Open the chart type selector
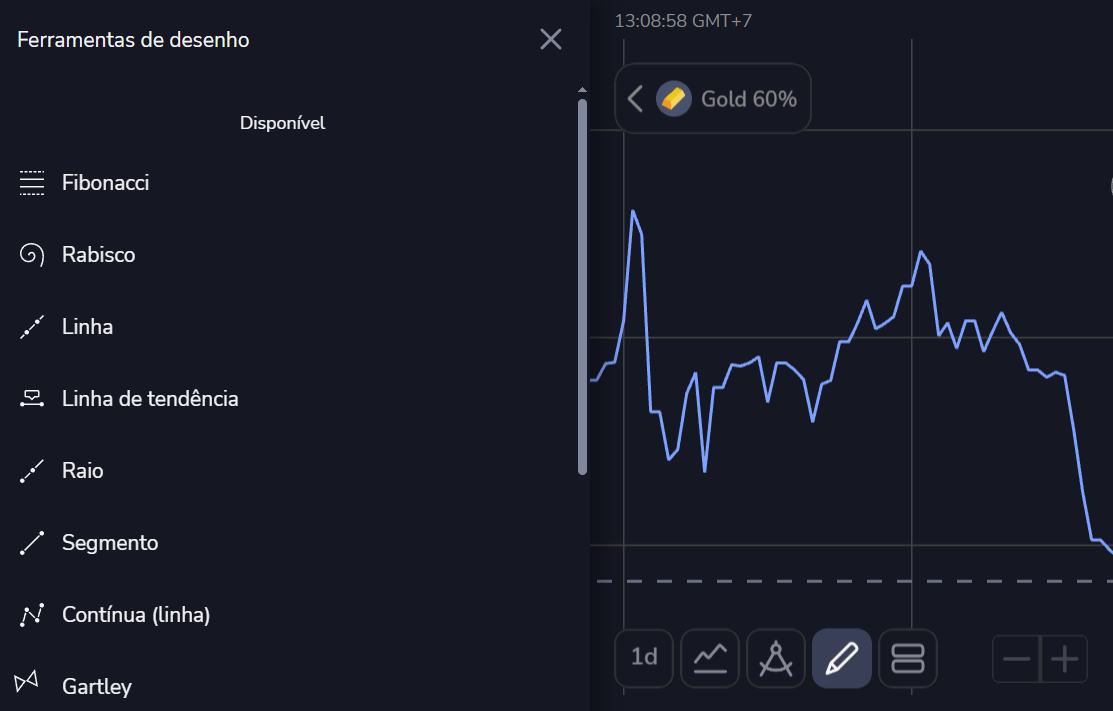1113x711 pixels. click(x=710, y=658)
